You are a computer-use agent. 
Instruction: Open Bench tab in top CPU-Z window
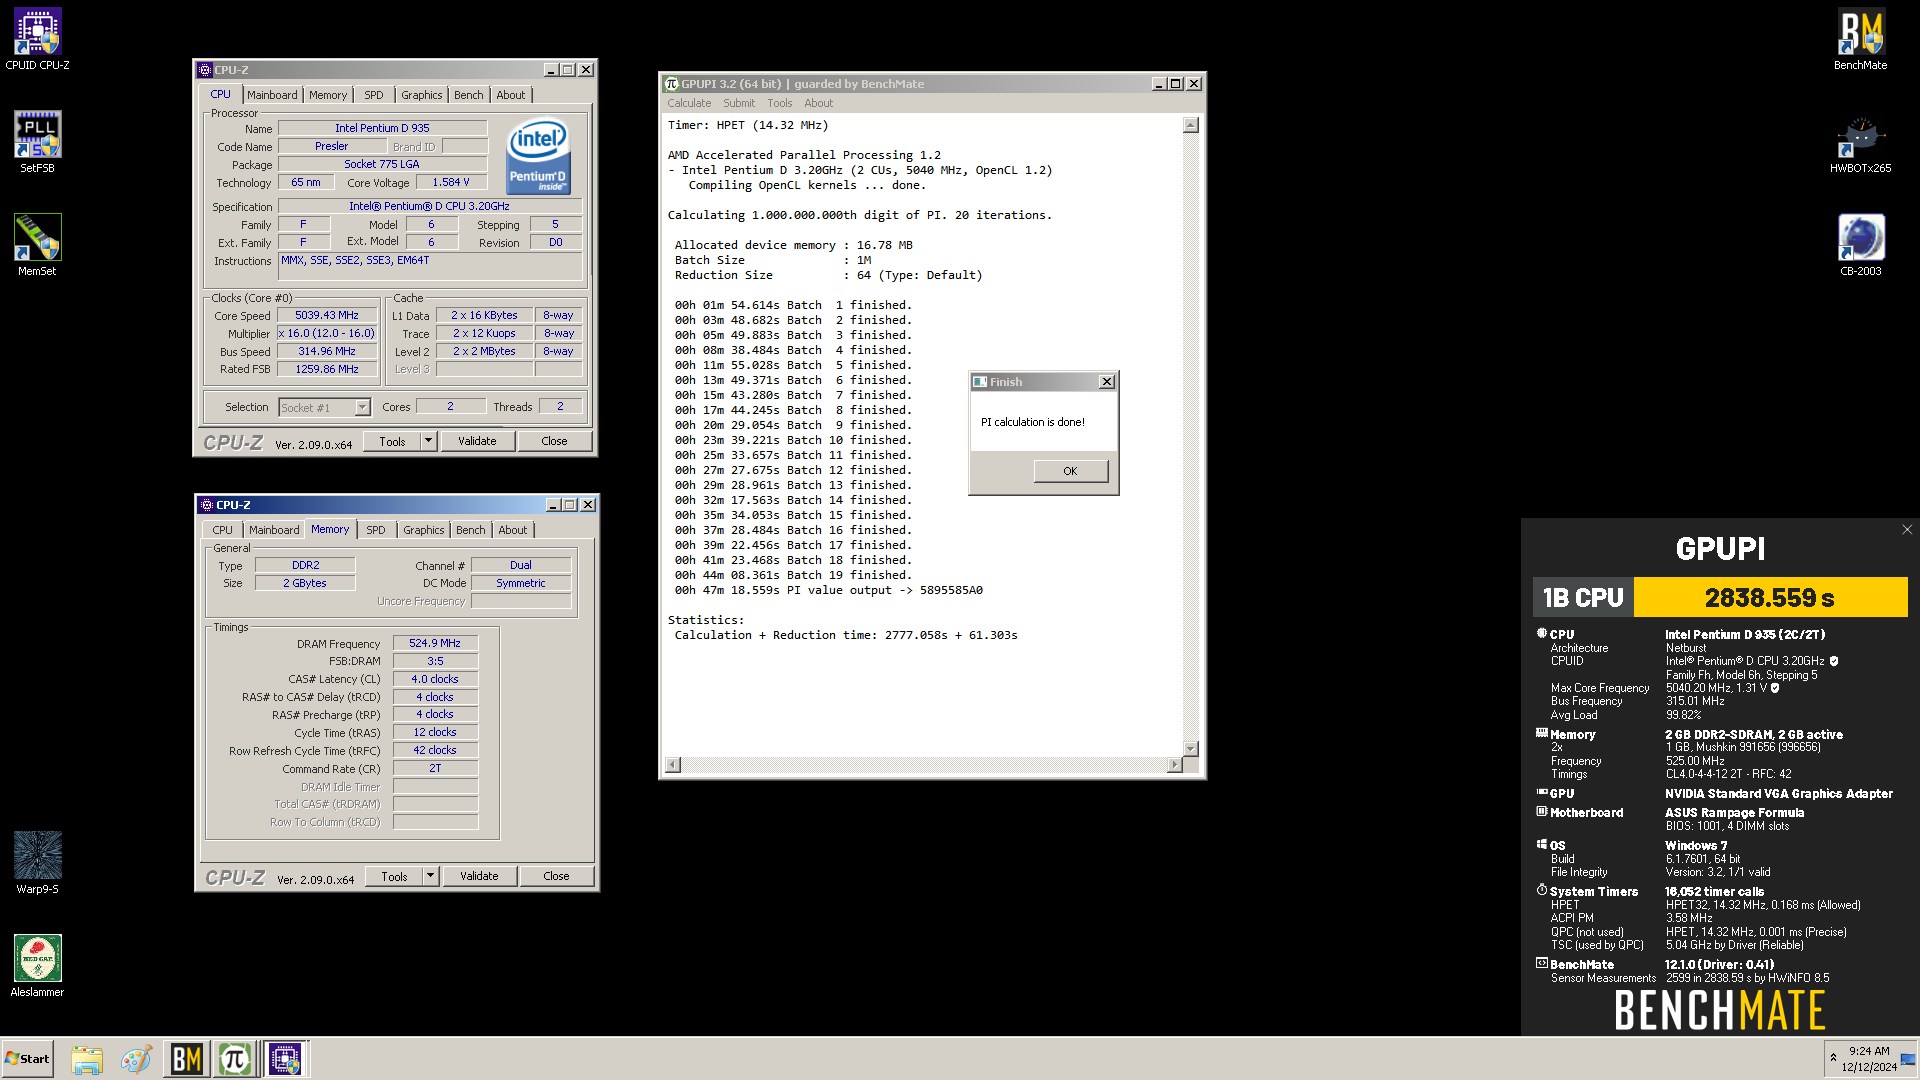(469, 95)
